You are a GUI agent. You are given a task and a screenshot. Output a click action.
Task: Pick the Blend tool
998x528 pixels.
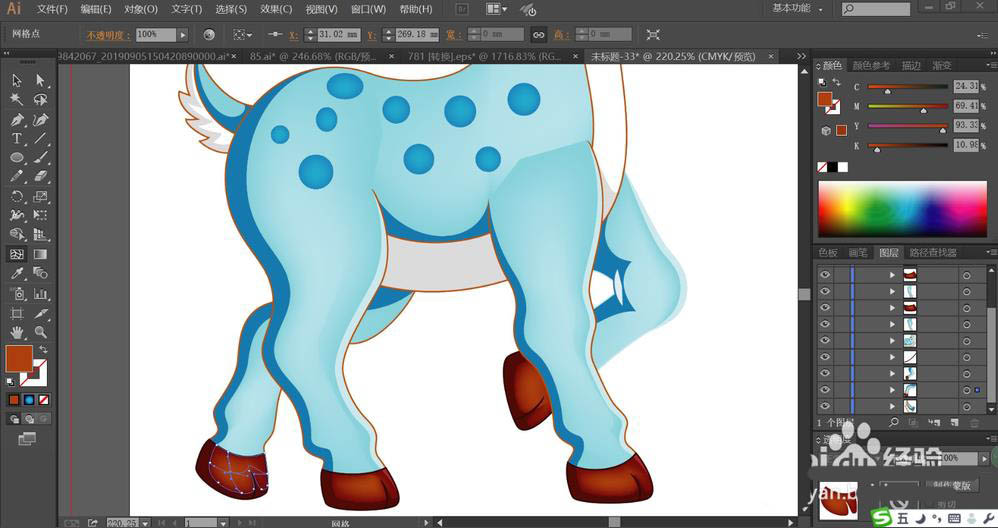40,274
